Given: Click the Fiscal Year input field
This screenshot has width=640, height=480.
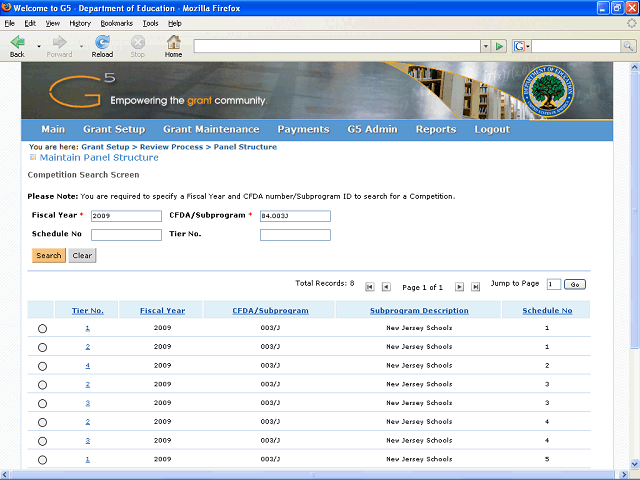Looking at the screenshot, I should pyautogui.click(x=125, y=215).
